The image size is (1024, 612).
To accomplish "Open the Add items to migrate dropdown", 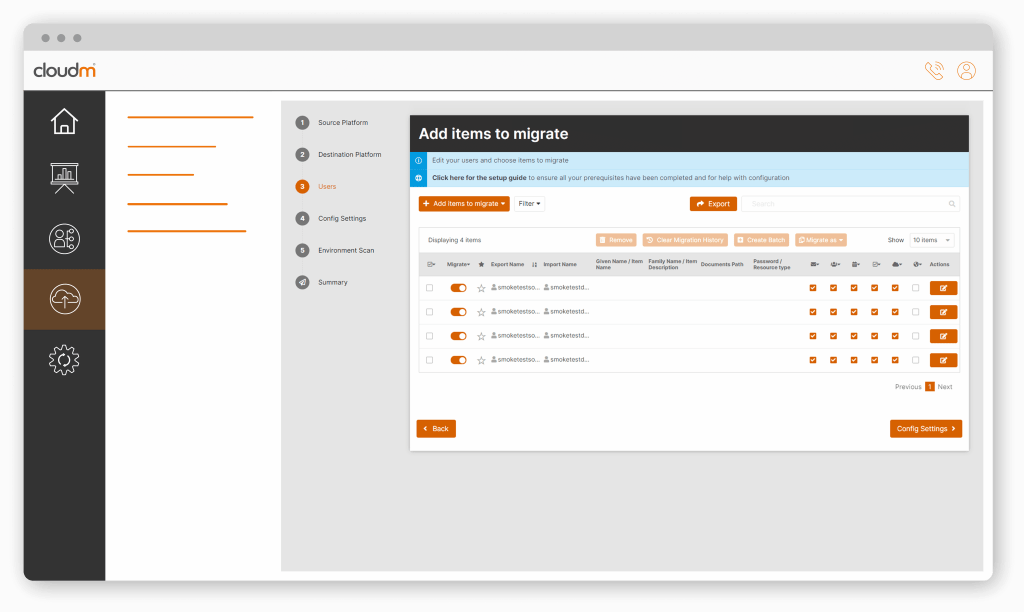I will [x=464, y=204].
